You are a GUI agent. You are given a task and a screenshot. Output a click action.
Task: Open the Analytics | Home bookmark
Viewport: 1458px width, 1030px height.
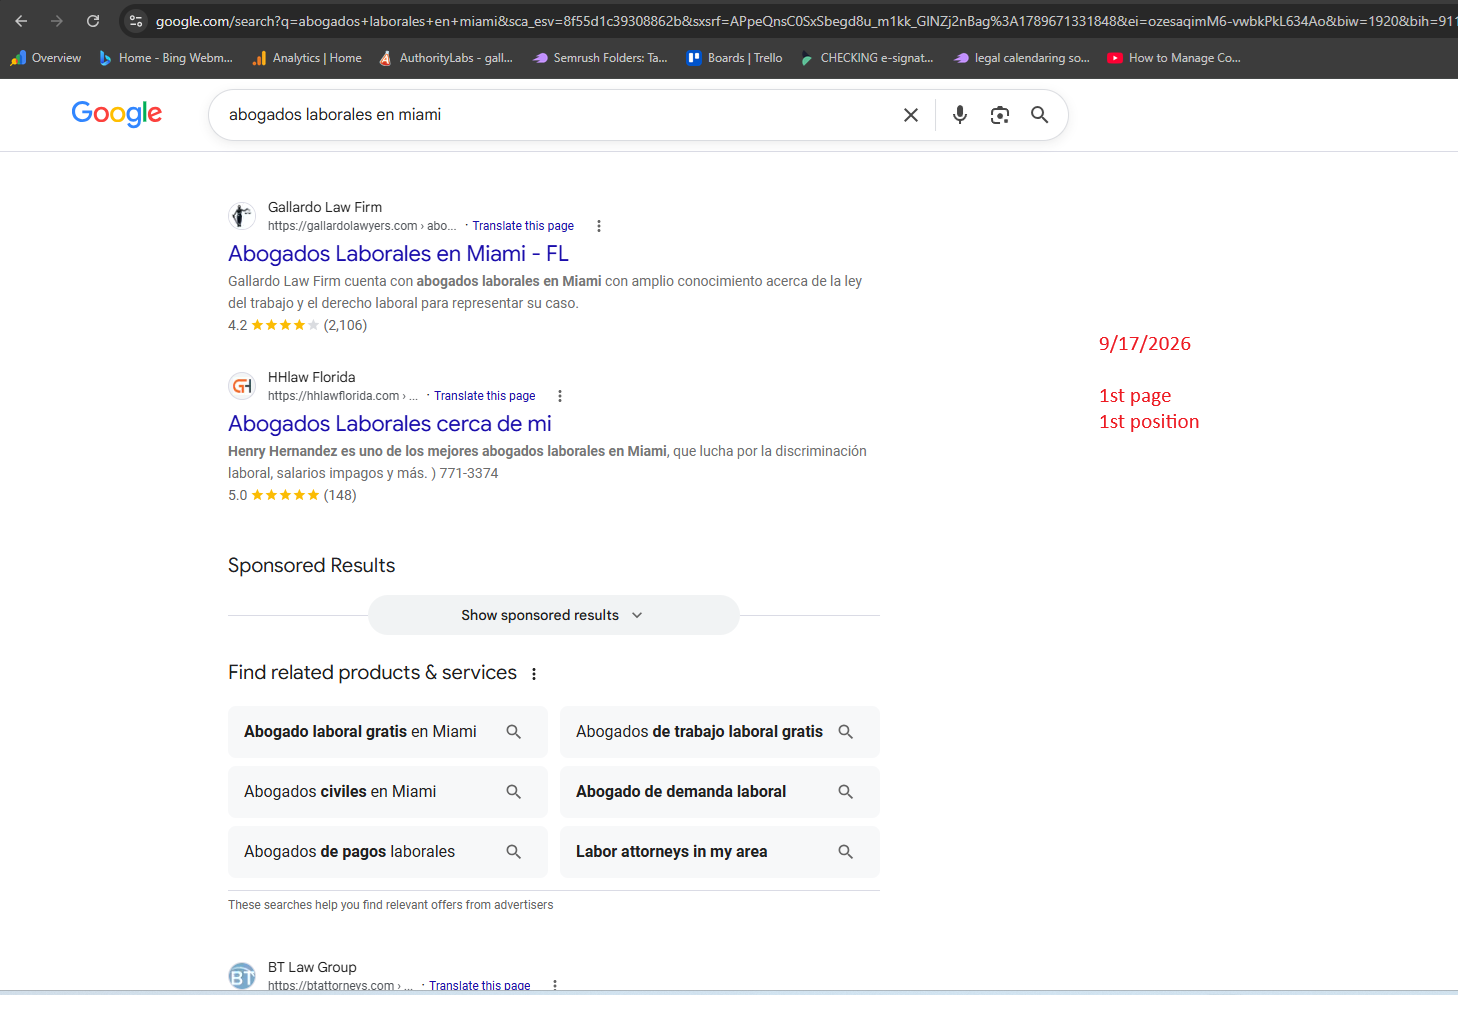(307, 58)
